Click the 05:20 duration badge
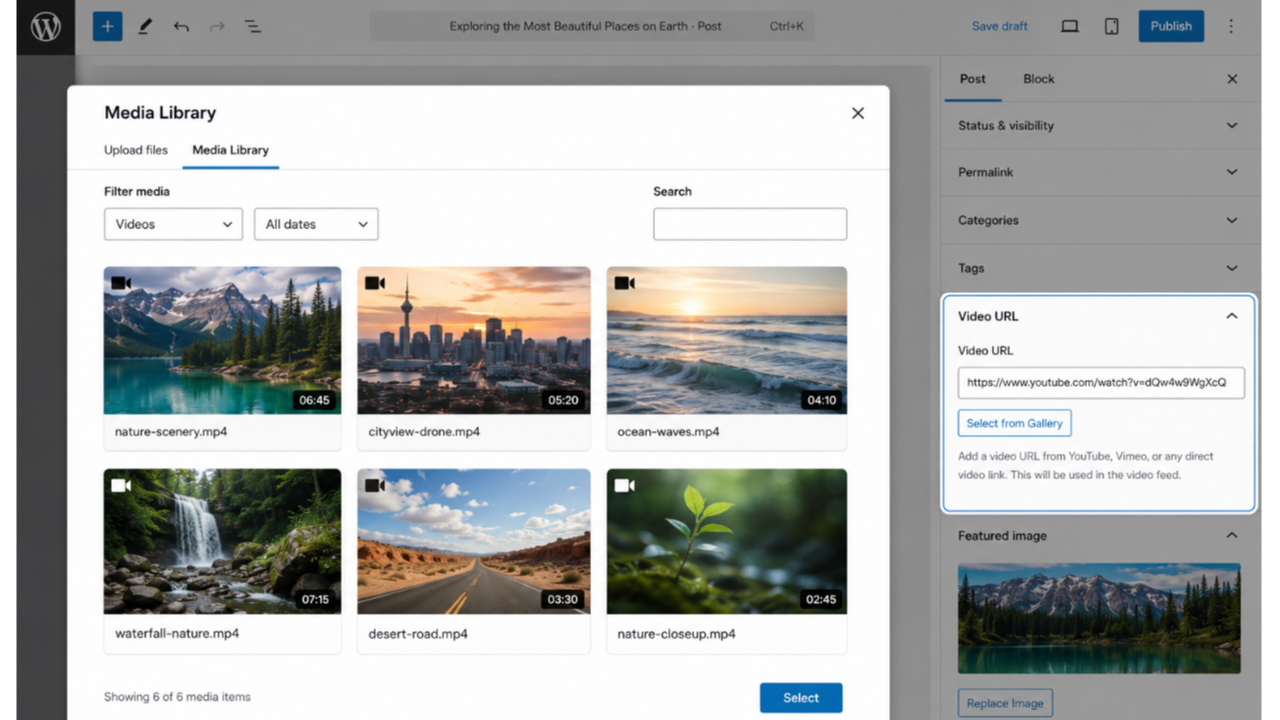1280x720 pixels. [x=564, y=400]
